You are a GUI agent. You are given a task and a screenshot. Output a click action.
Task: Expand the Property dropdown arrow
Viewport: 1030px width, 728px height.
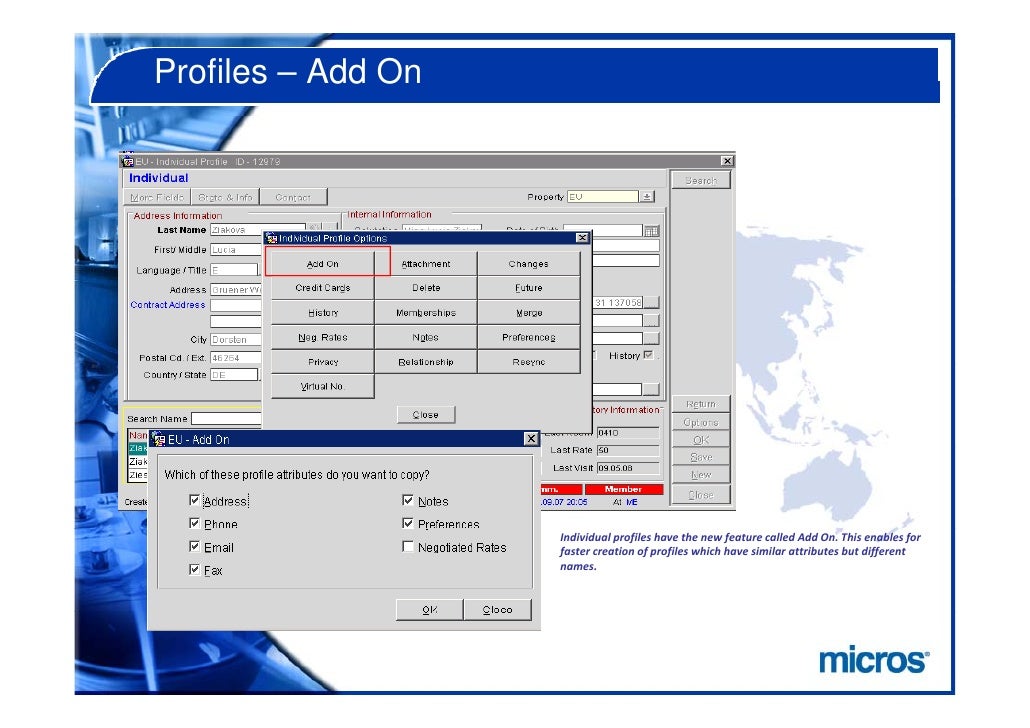[647, 197]
